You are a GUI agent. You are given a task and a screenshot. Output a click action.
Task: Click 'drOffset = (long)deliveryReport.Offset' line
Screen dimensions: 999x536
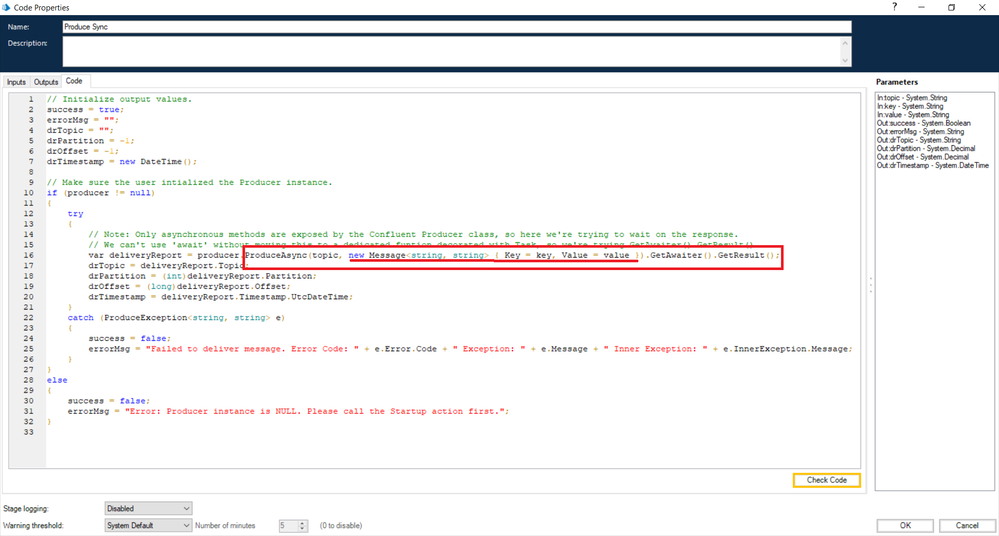189,286
